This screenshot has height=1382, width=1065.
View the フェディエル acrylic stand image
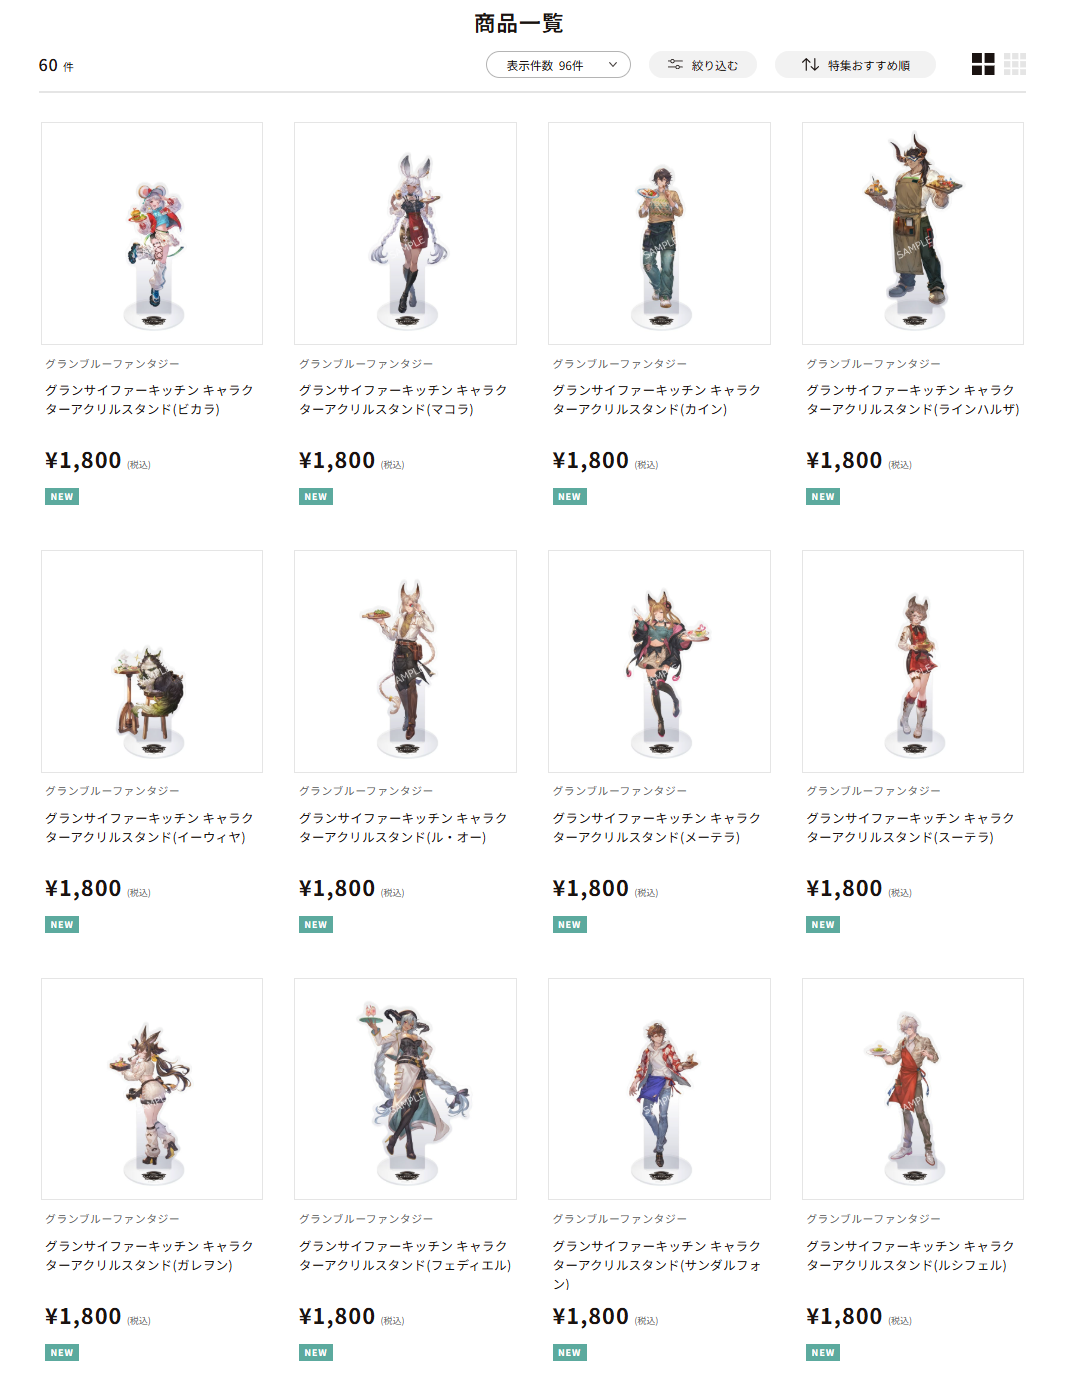(x=405, y=1089)
